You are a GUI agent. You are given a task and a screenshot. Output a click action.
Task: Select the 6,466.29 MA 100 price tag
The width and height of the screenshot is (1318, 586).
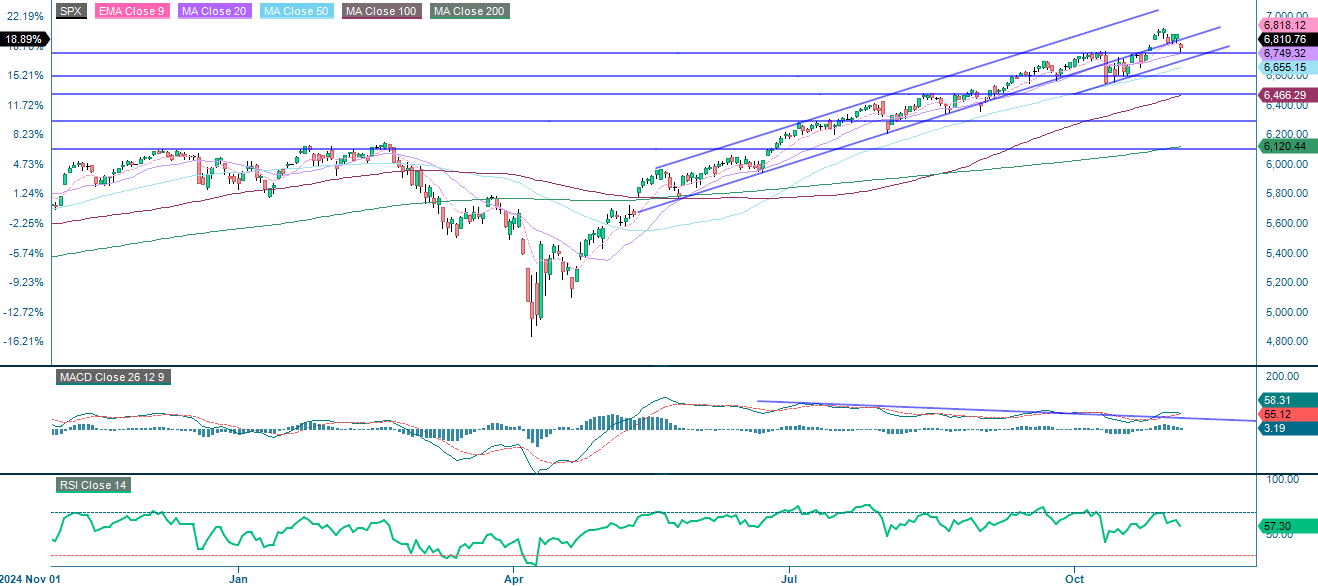click(1286, 94)
